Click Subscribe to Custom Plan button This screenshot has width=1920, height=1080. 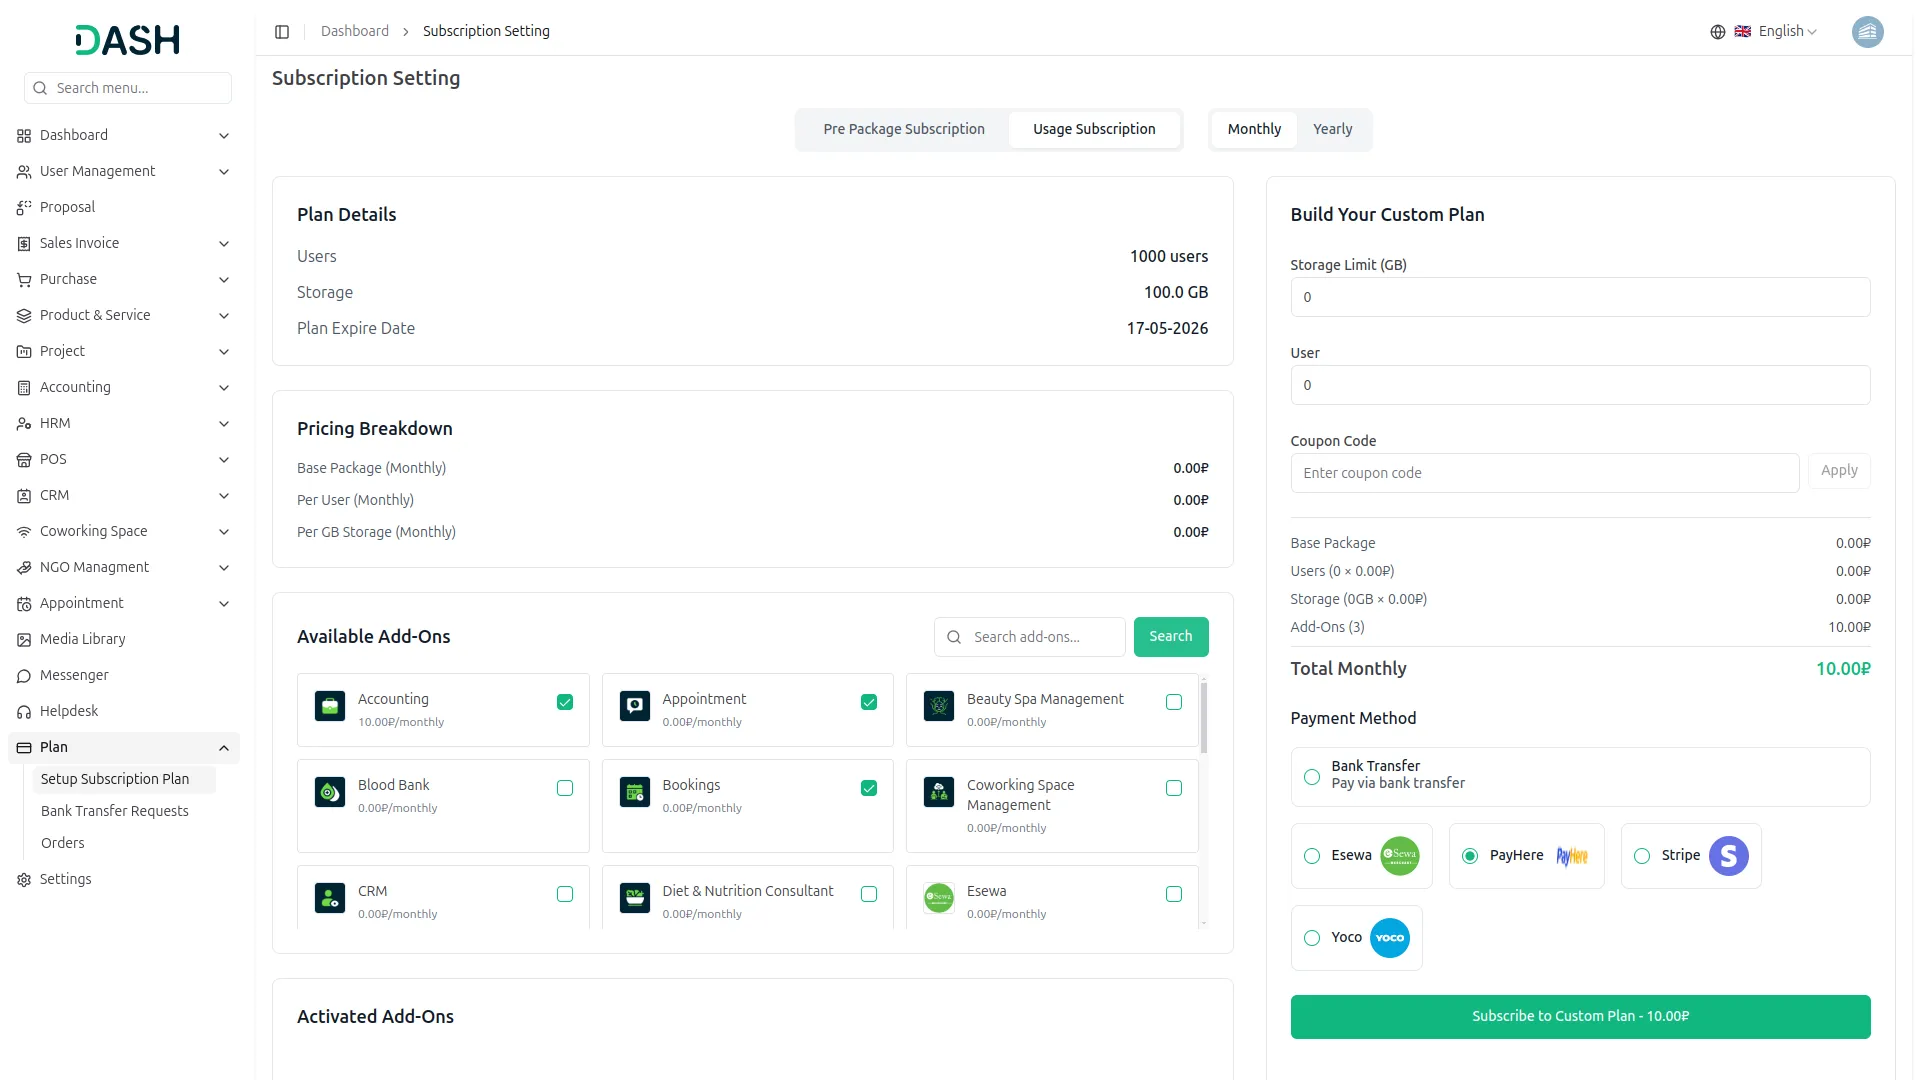click(1580, 1017)
